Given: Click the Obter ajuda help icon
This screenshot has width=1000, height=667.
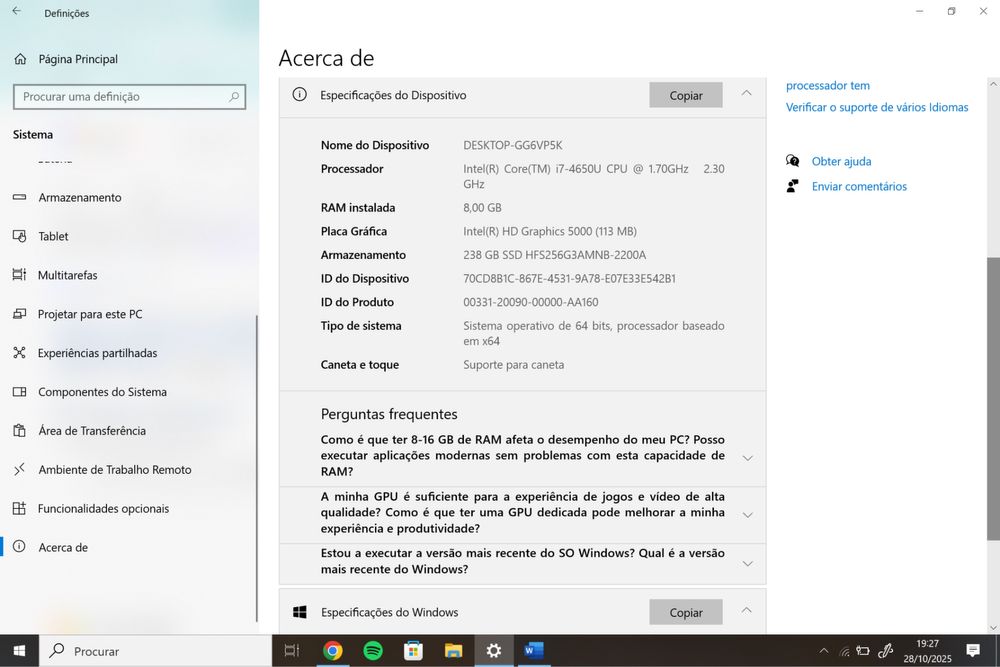Looking at the screenshot, I should coord(793,161).
